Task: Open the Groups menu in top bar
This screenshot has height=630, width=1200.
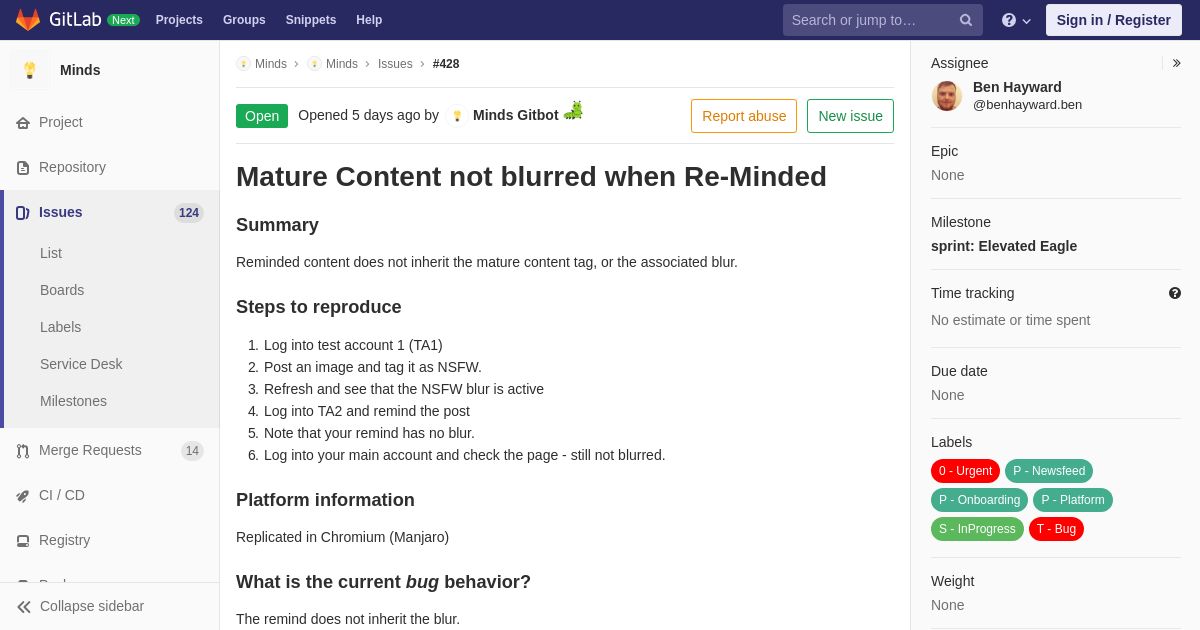Action: click(x=244, y=20)
